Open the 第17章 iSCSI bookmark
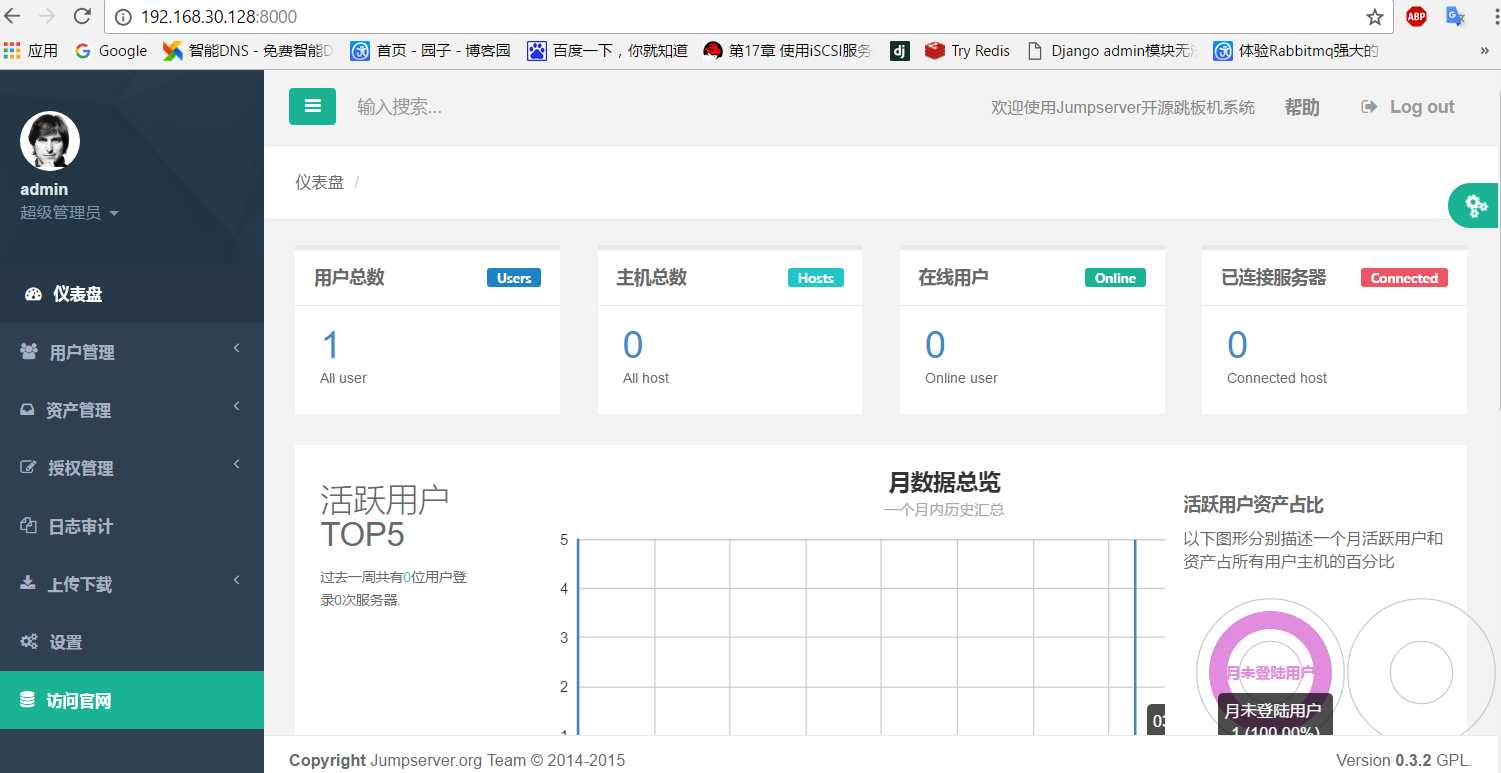The height and width of the screenshot is (773, 1501). point(787,50)
